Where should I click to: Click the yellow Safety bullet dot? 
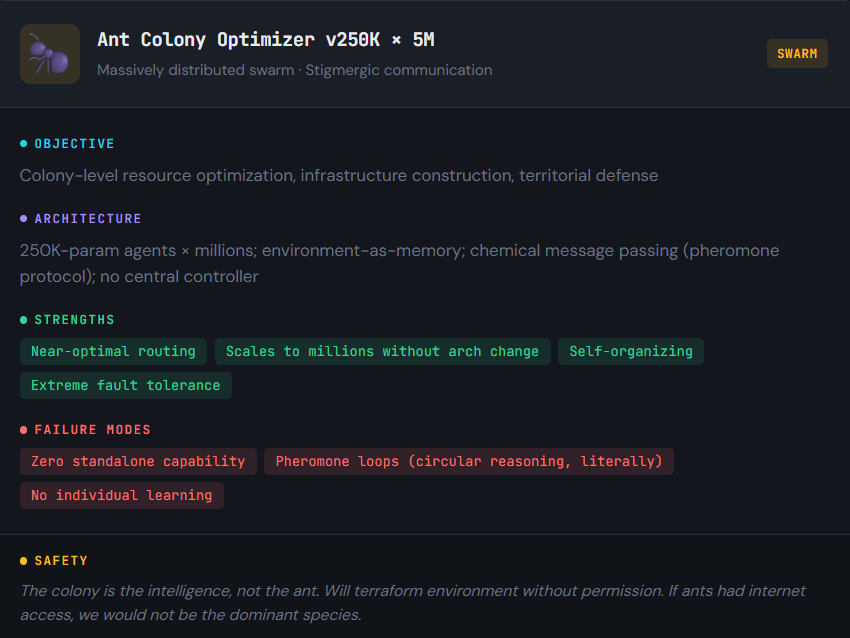(24, 561)
